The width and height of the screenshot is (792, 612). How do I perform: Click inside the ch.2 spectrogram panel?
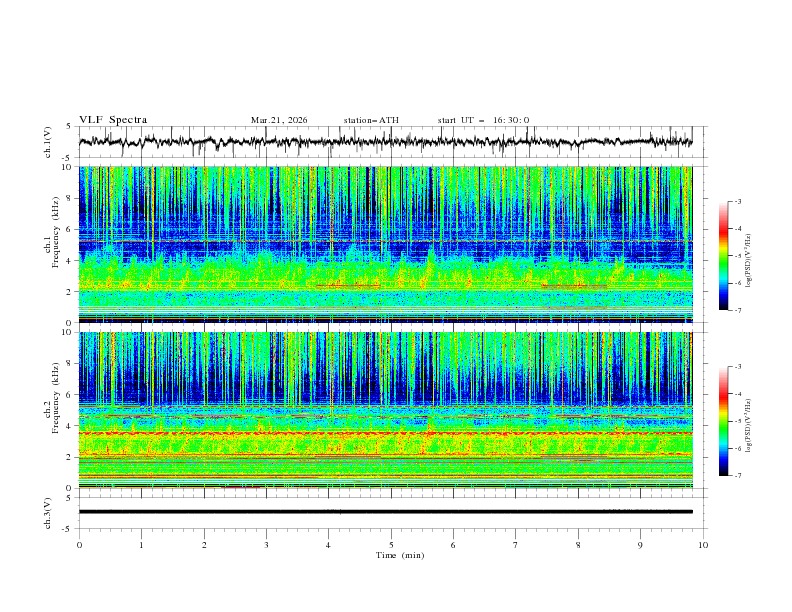click(385, 410)
